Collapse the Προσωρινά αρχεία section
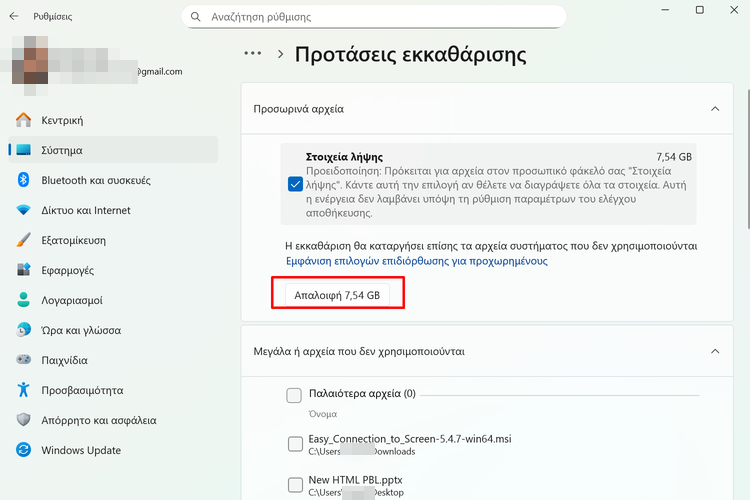 pos(714,108)
